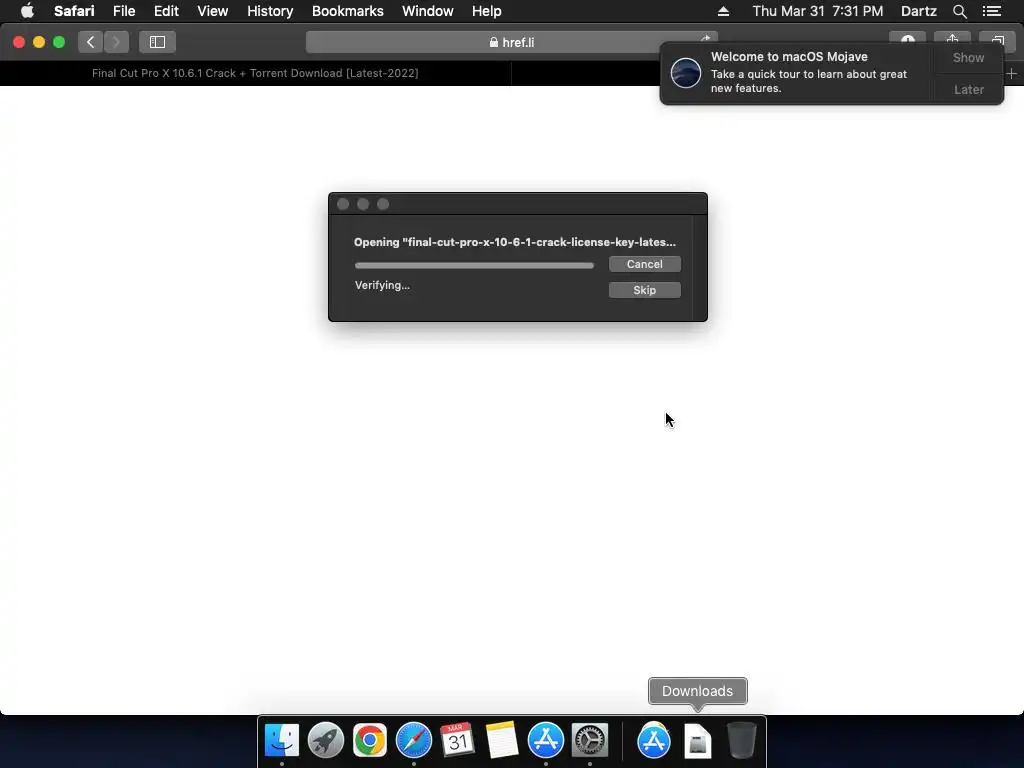Go forward in Safari history
1024x768 pixels.
(x=116, y=42)
